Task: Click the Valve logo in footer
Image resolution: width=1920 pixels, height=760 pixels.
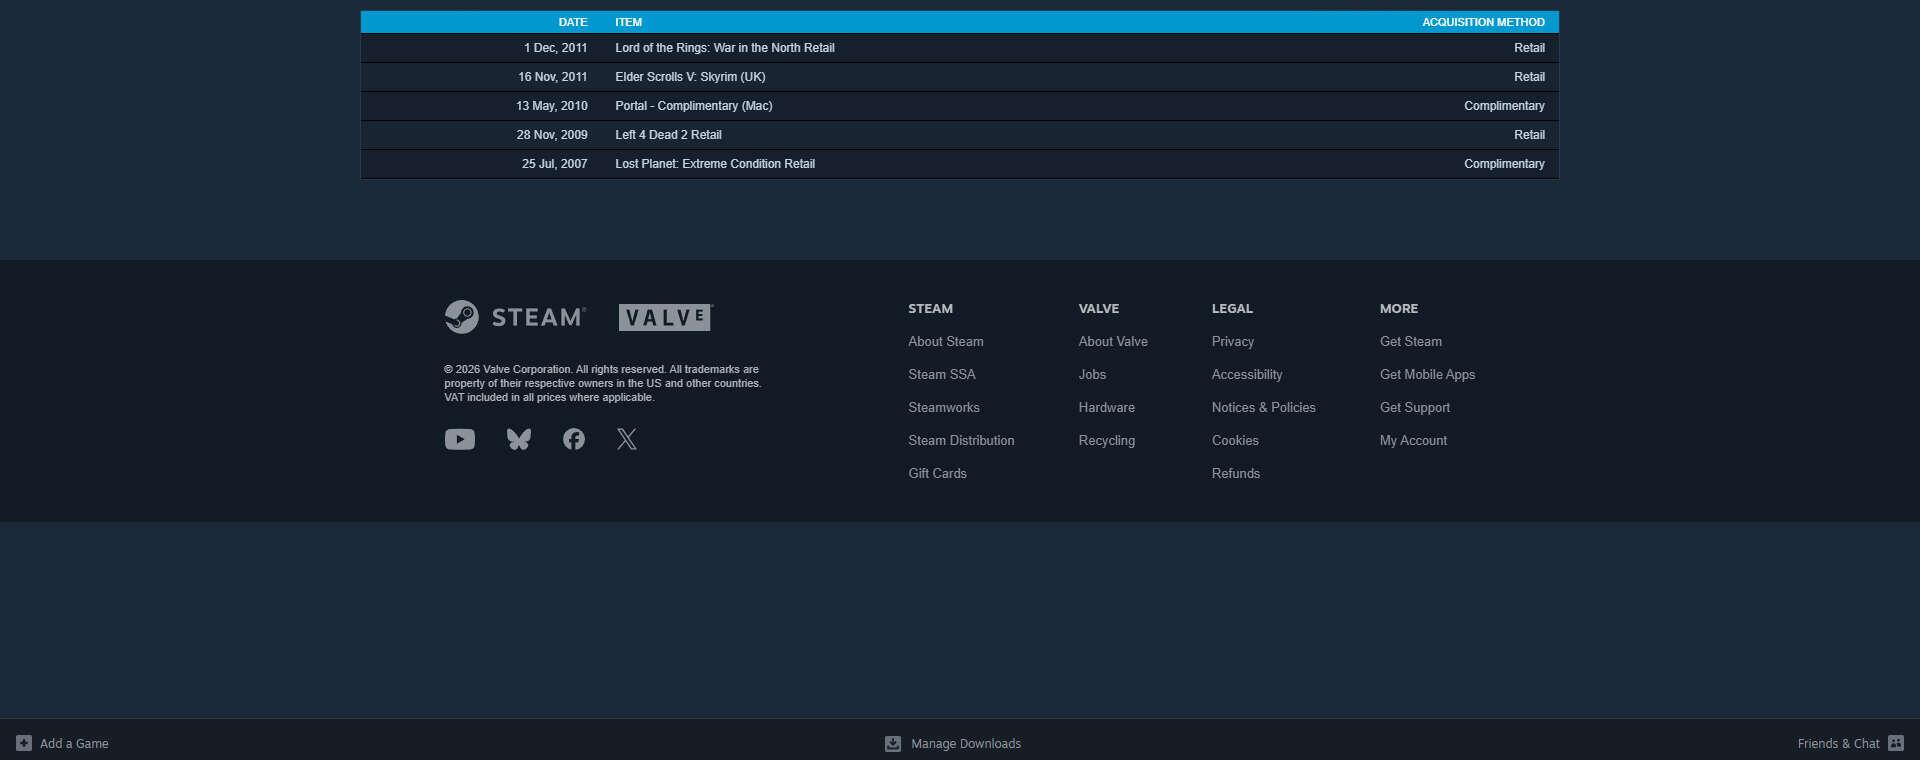Action: coord(665,317)
